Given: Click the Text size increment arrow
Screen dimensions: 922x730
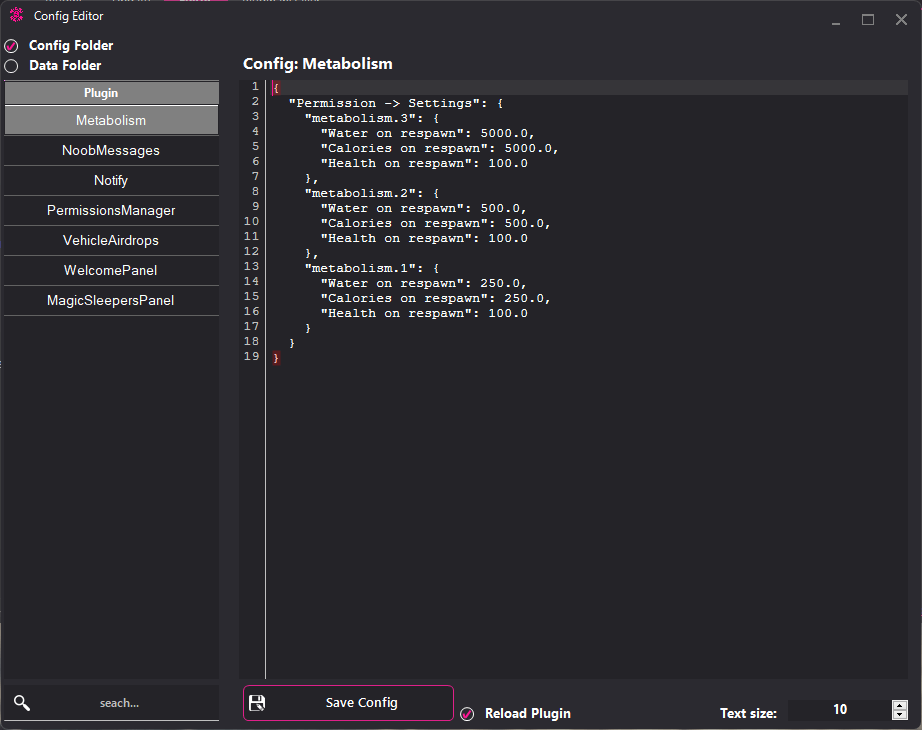Looking at the screenshot, I should pyautogui.click(x=899, y=704).
